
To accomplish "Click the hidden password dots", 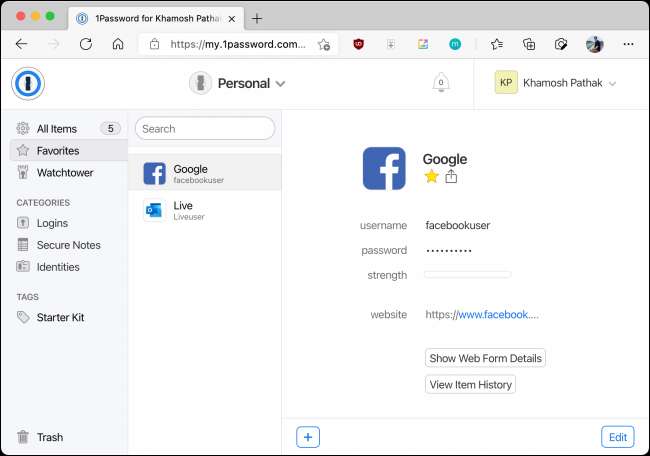I will pos(449,250).
